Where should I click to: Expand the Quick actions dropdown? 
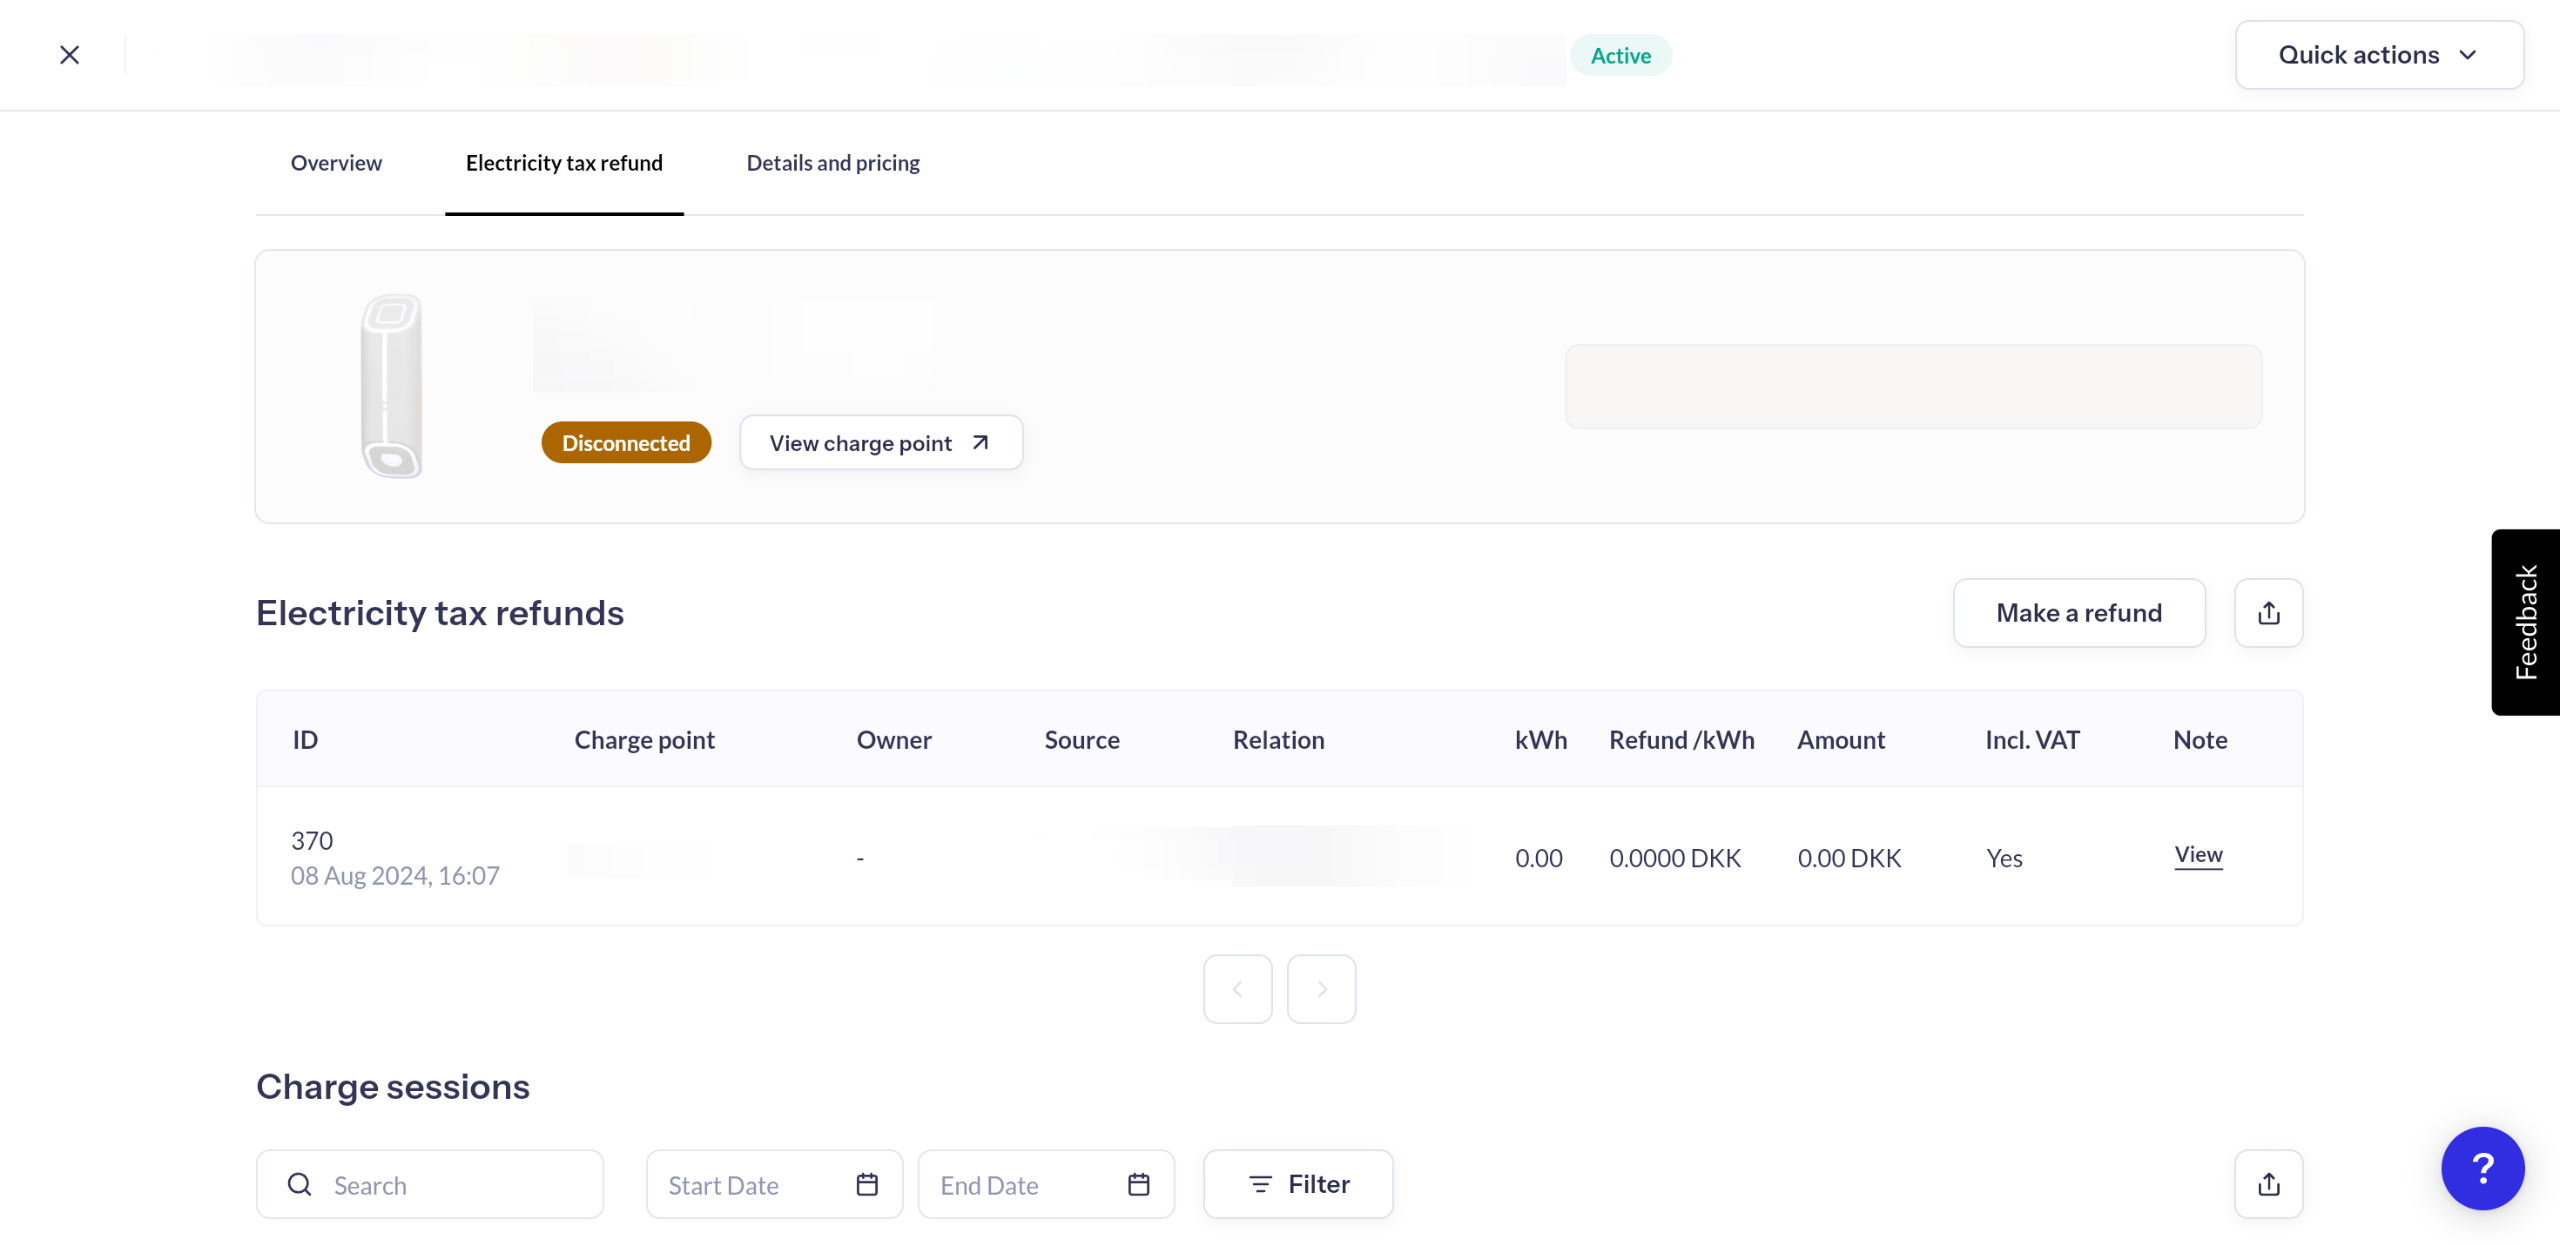coord(2378,55)
